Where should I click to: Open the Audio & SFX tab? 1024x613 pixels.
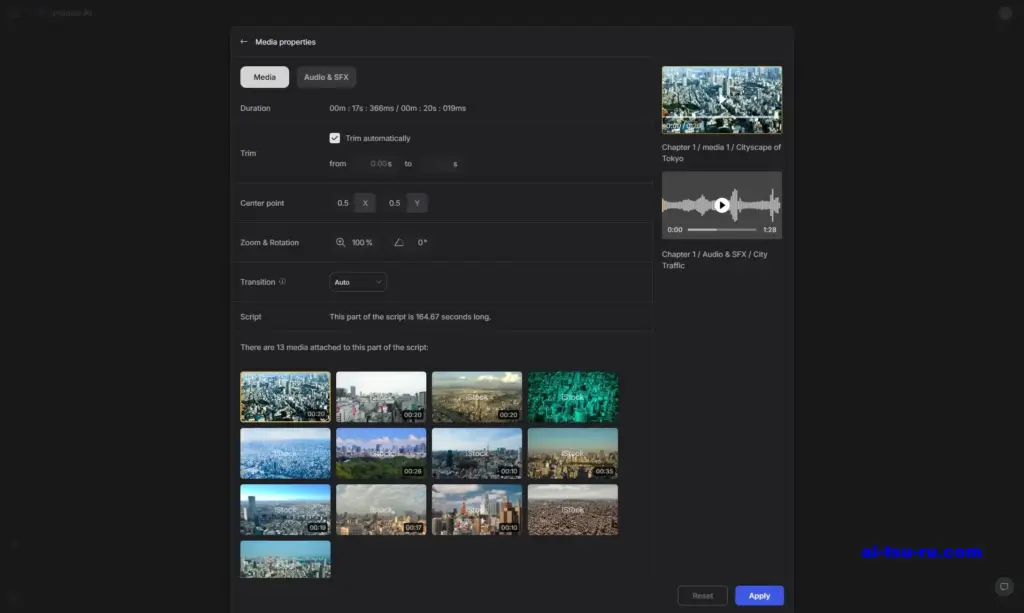pyautogui.click(x=326, y=77)
